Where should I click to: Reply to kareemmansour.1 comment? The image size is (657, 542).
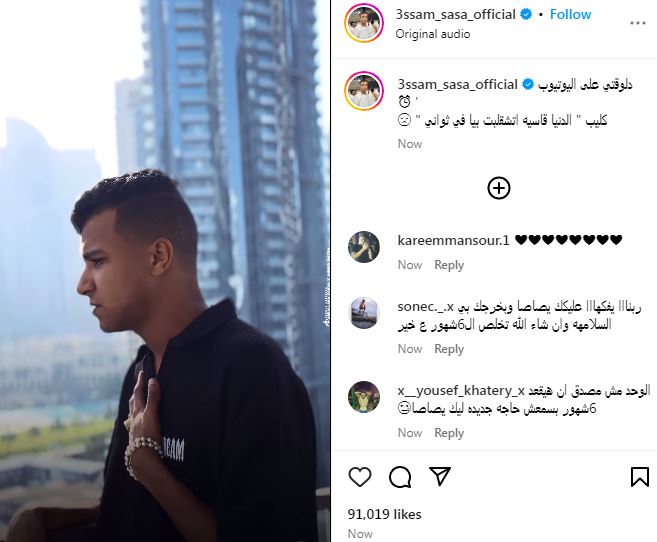(x=449, y=265)
